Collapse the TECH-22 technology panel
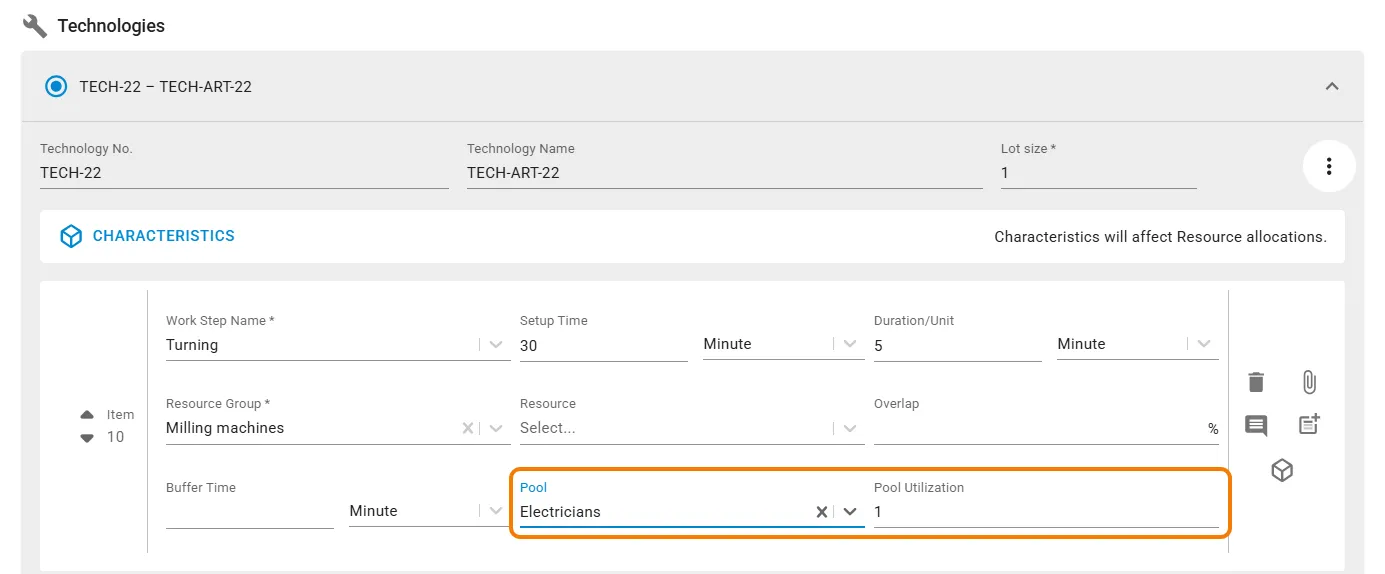This screenshot has height=574, width=1385. pyautogui.click(x=1332, y=87)
